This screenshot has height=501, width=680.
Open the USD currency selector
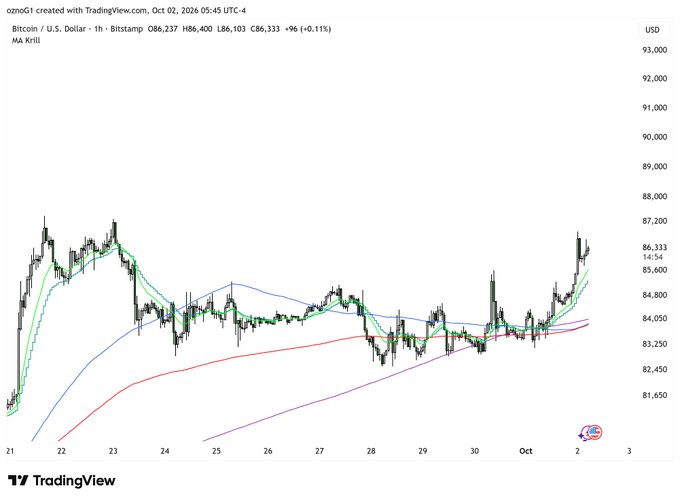click(x=652, y=30)
